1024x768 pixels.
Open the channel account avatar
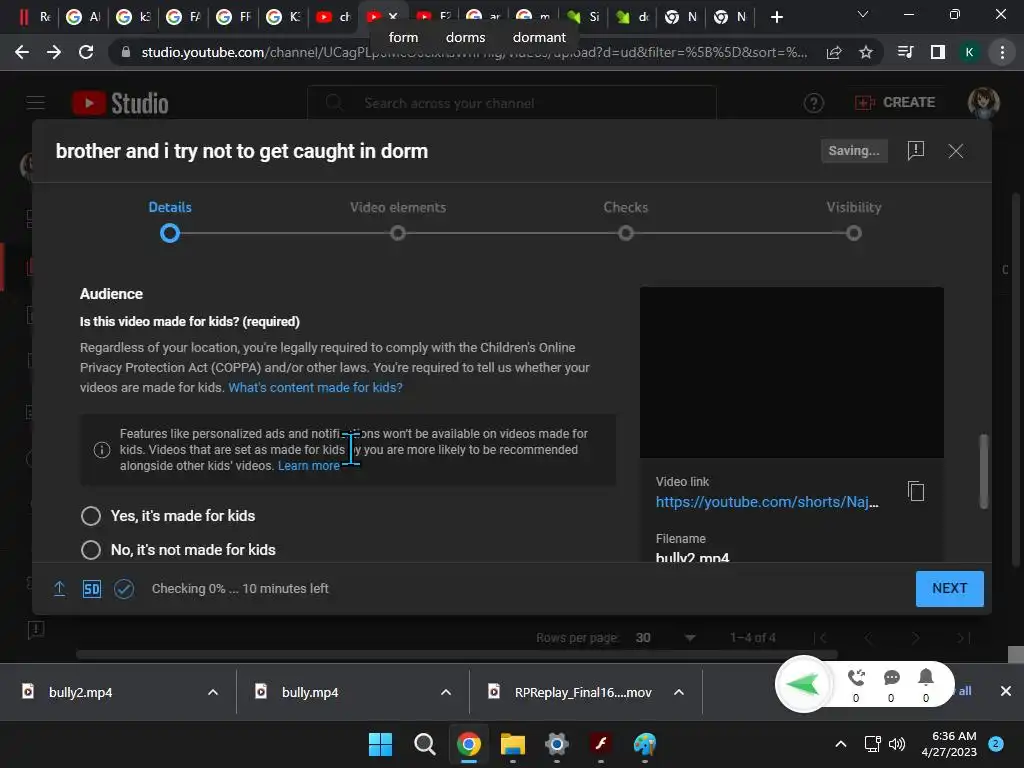coord(983,103)
